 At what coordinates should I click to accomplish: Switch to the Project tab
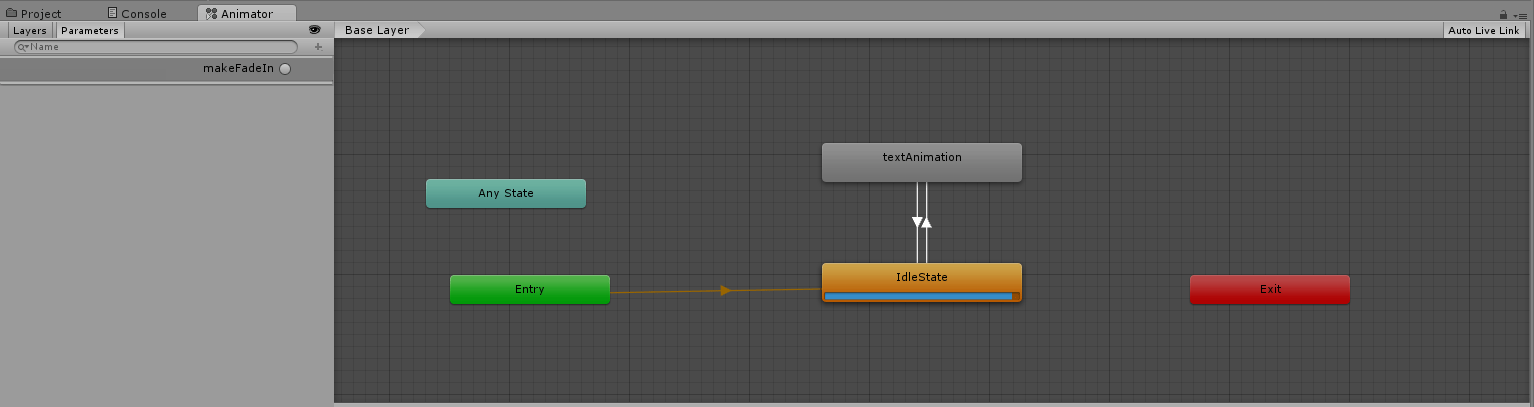click(35, 14)
